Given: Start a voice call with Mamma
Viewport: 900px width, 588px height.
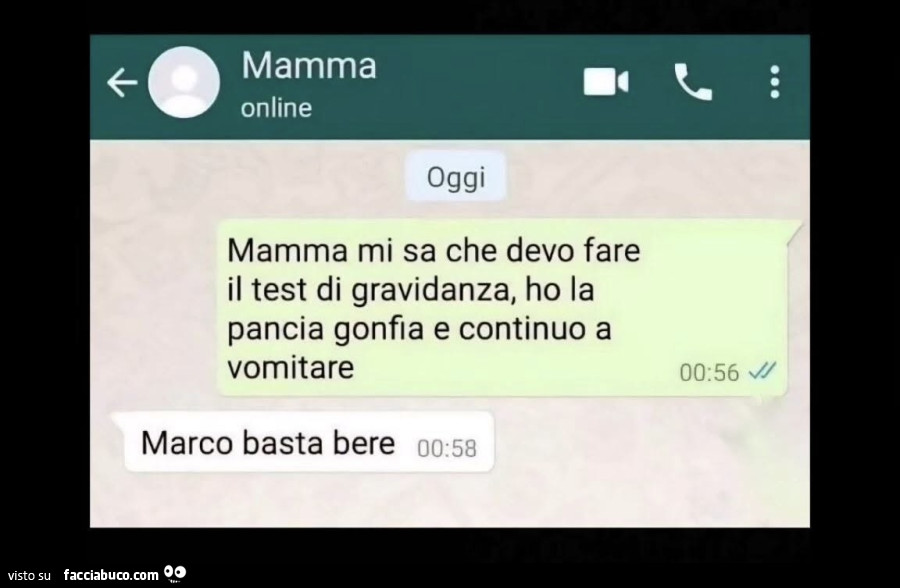Looking at the screenshot, I should (693, 82).
